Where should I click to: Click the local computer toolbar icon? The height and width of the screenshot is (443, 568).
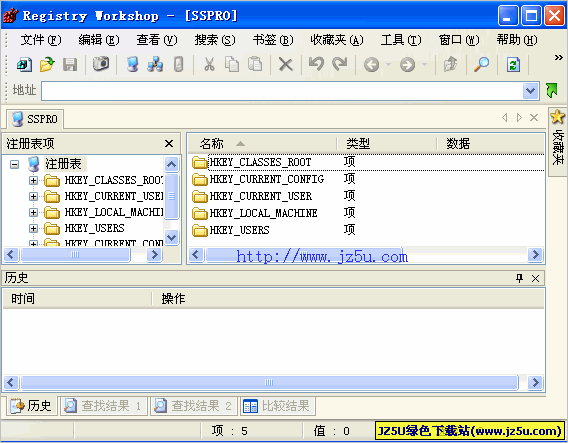tap(133, 64)
